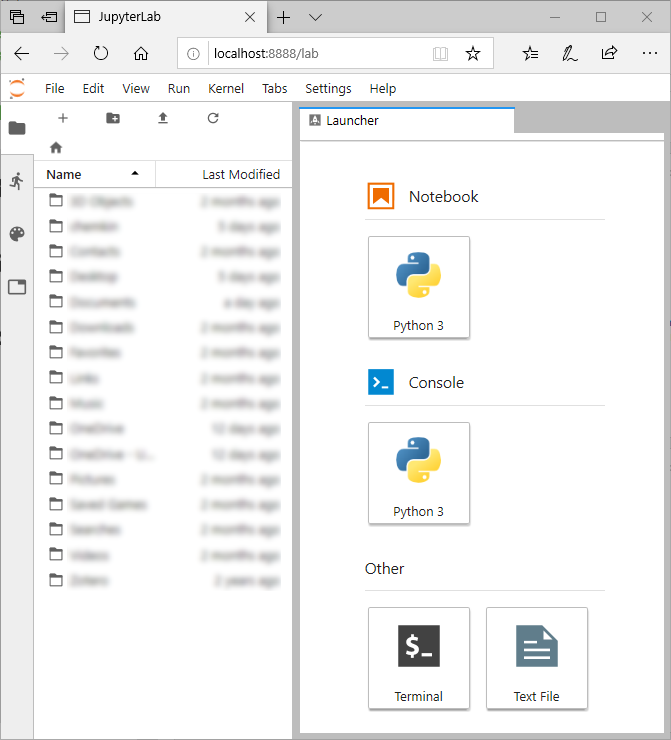This screenshot has width=671, height=740.
Task: Open a new browser tab
Action: click(x=284, y=17)
